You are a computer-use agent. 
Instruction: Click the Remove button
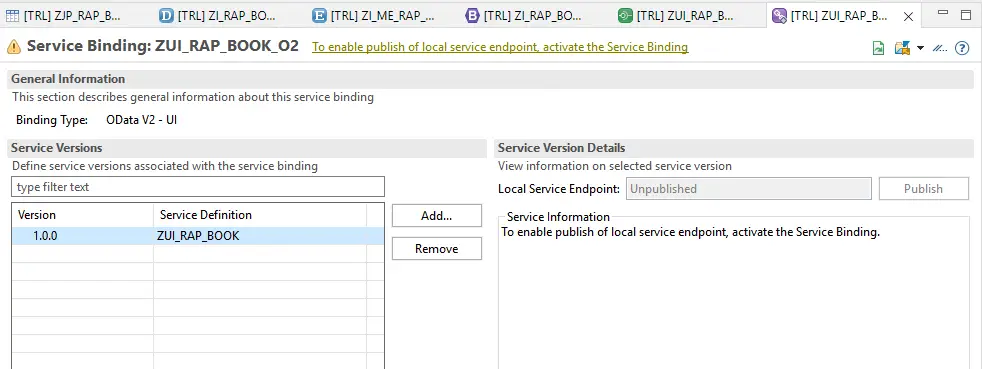(x=437, y=249)
